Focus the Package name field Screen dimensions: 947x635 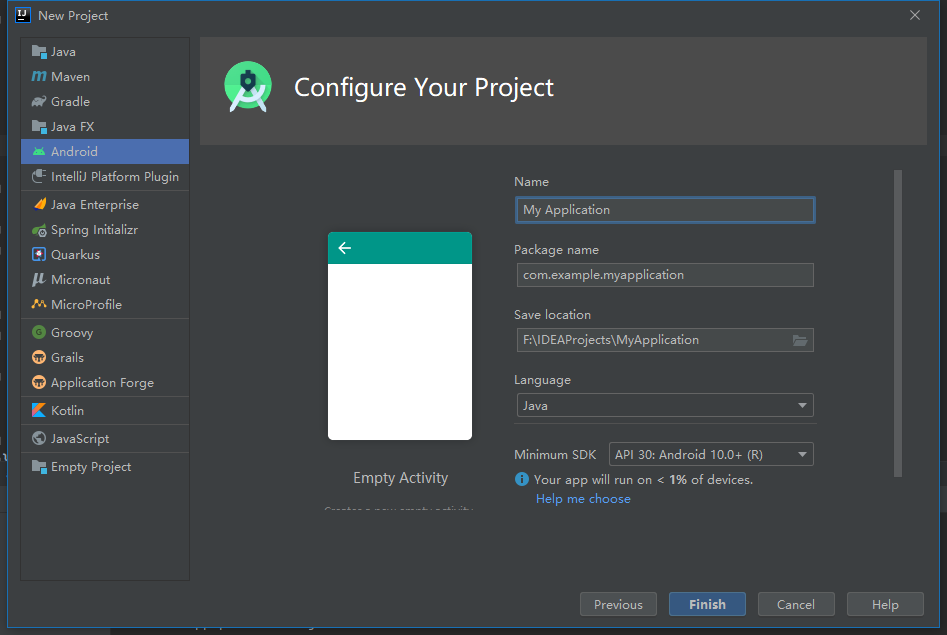click(x=665, y=275)
